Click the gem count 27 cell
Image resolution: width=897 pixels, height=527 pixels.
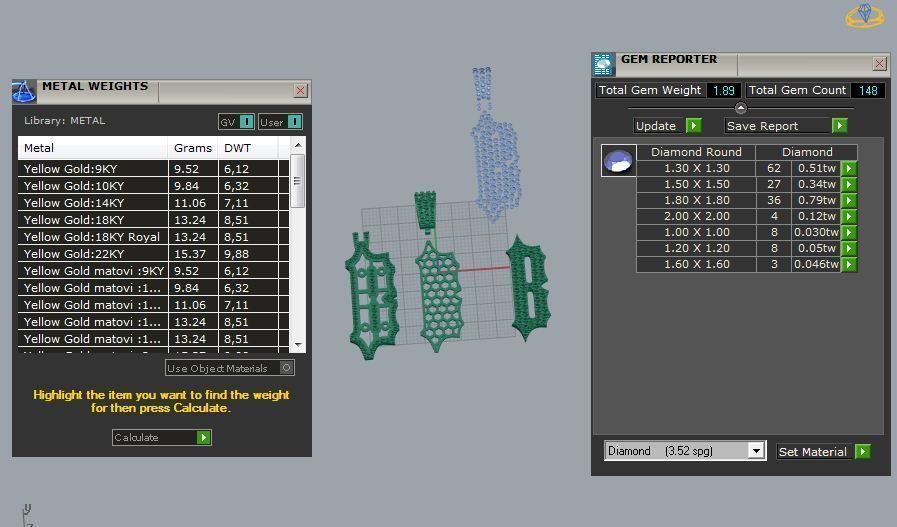point(773,184)
